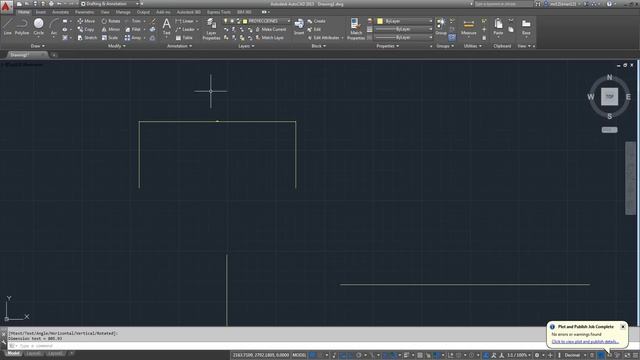Click Create block button
Screen dimensions: 640x360
pyautogui.click(x=316, y=21)
